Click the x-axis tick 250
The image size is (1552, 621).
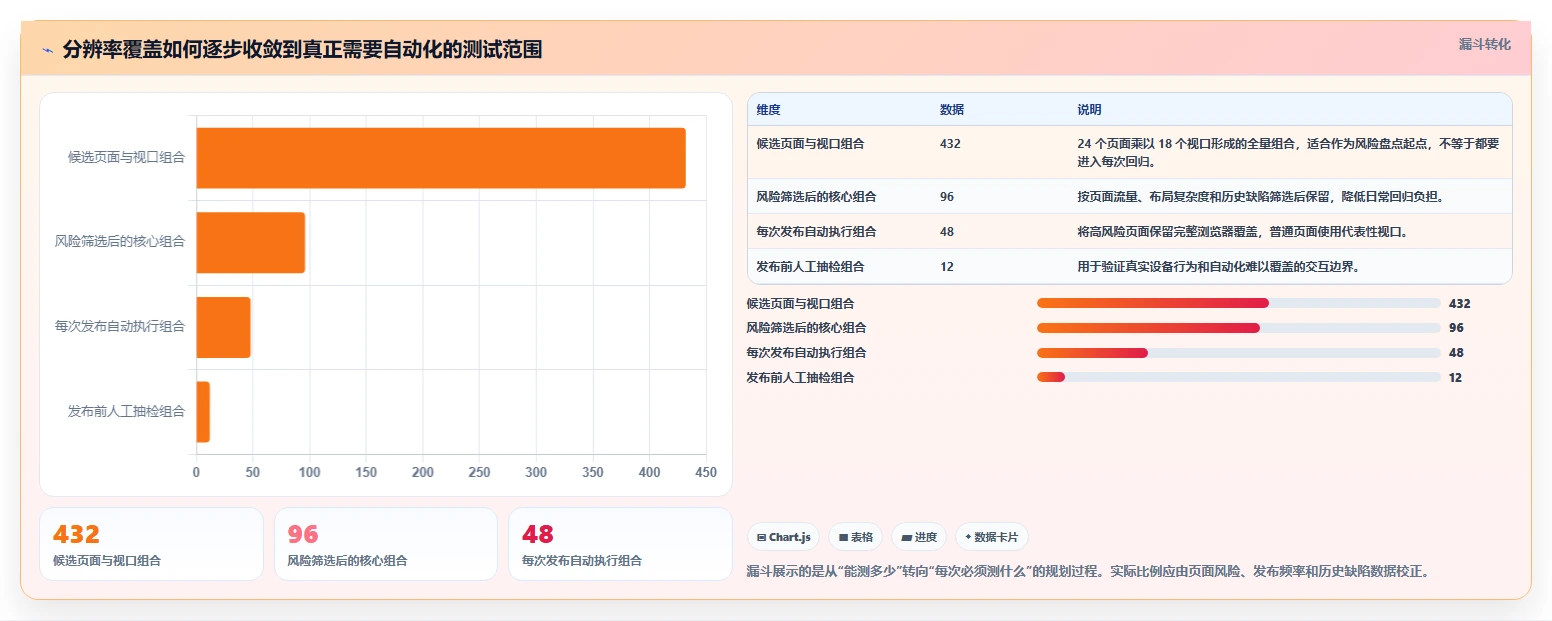[x=479, y=472]
